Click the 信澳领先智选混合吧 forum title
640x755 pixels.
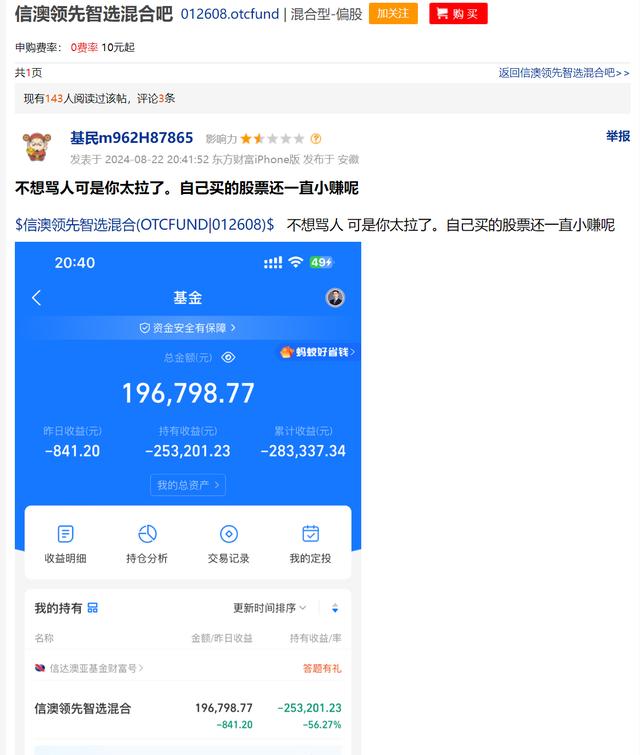click(93, 13)
